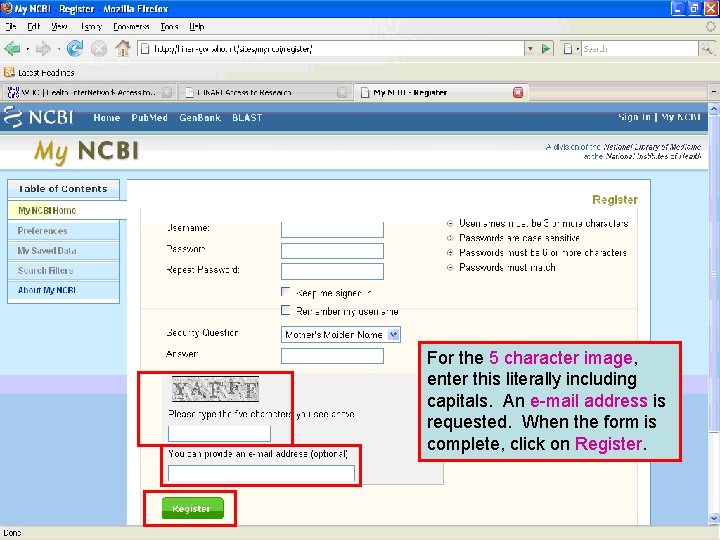Click the Password input field

[x=332, y=251]
